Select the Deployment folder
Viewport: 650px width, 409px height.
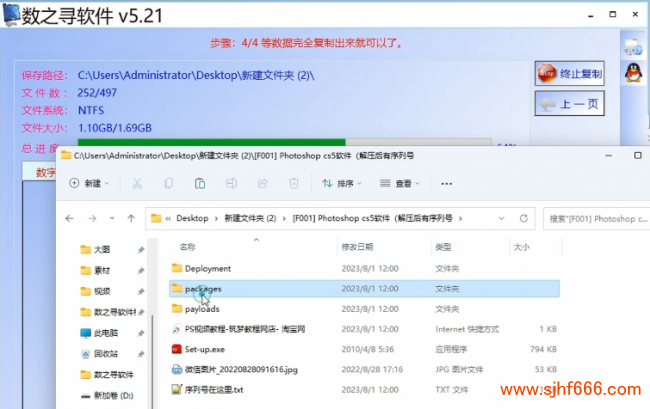point(207,268)
